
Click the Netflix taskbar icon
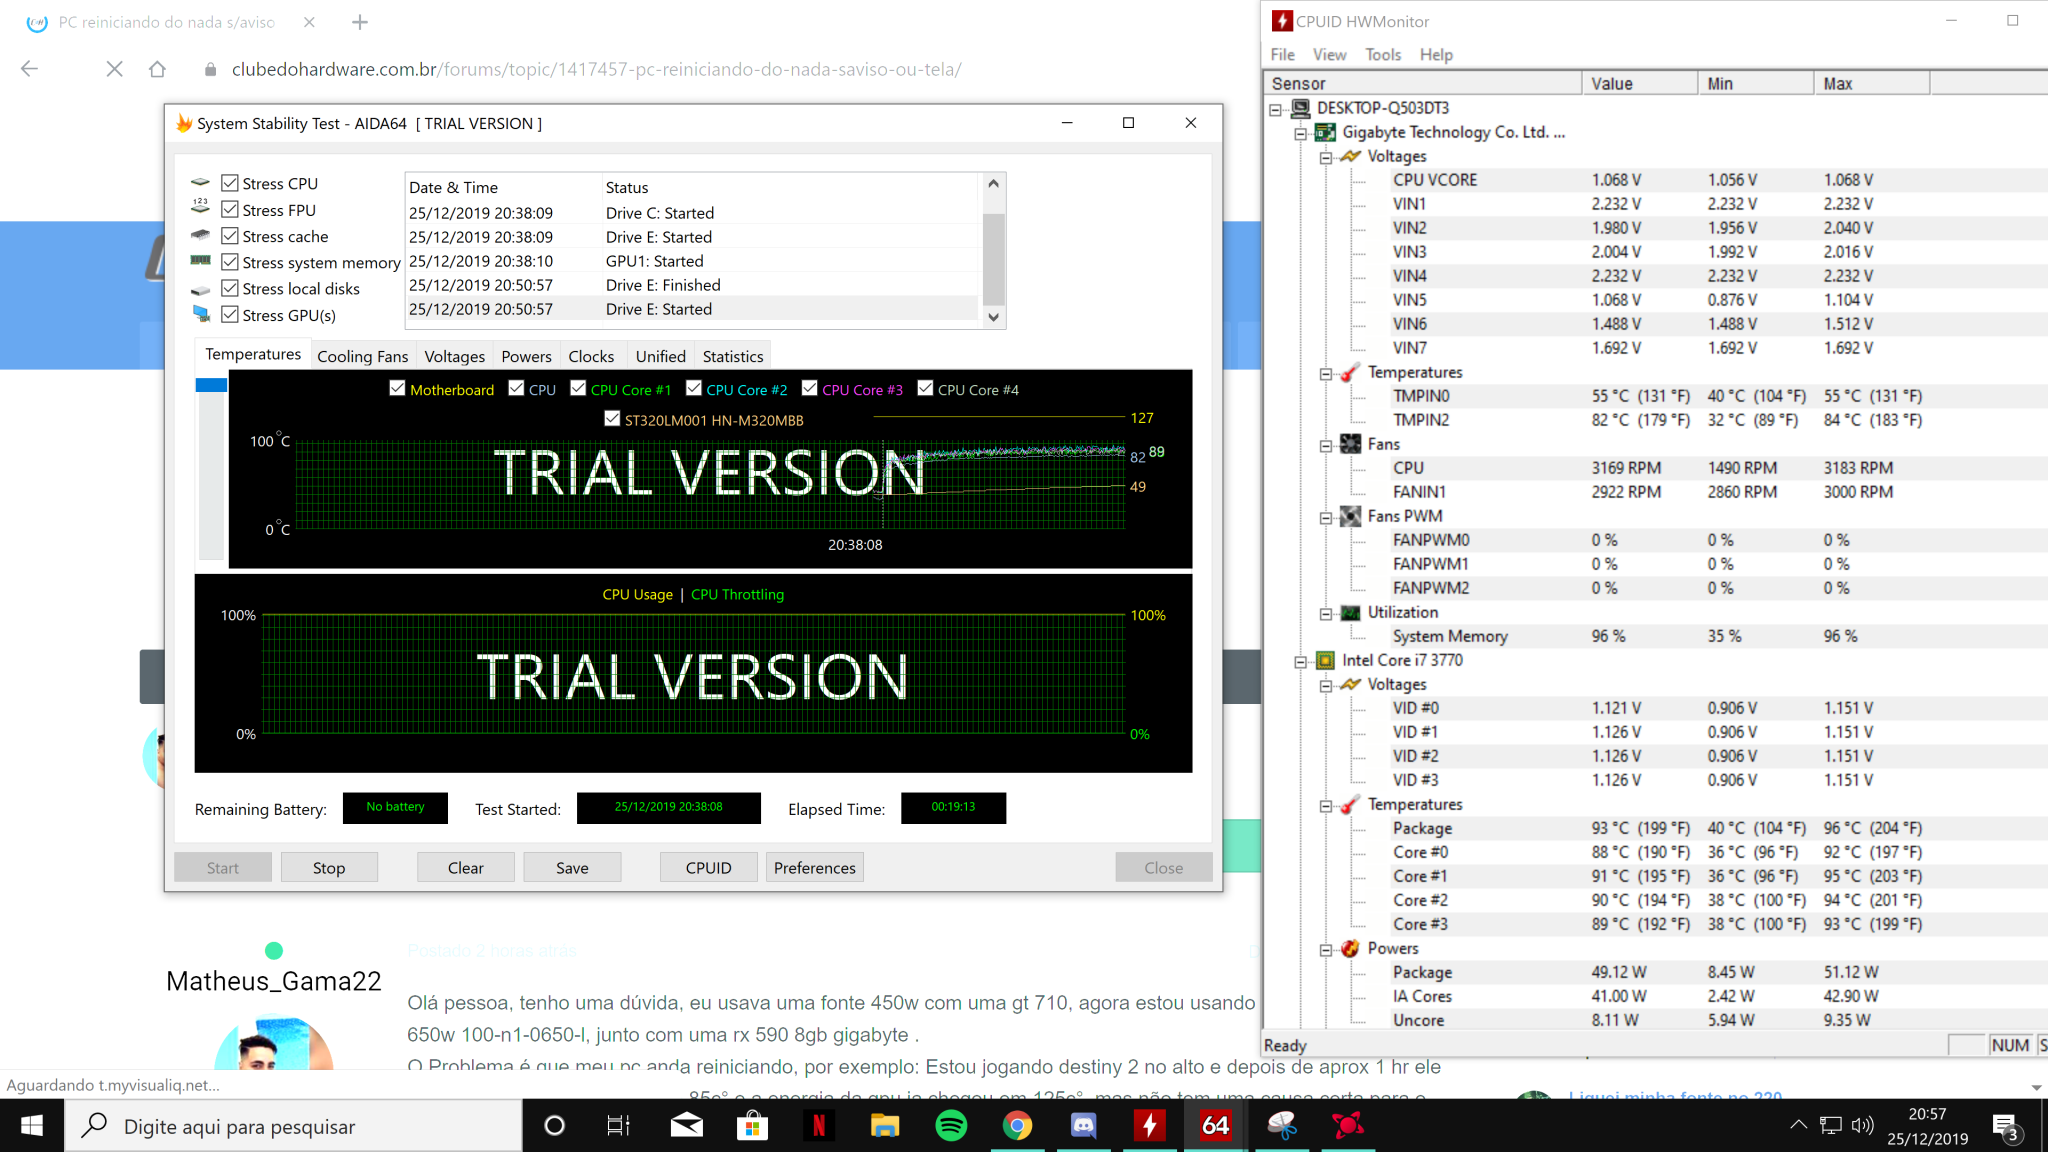818,1126
